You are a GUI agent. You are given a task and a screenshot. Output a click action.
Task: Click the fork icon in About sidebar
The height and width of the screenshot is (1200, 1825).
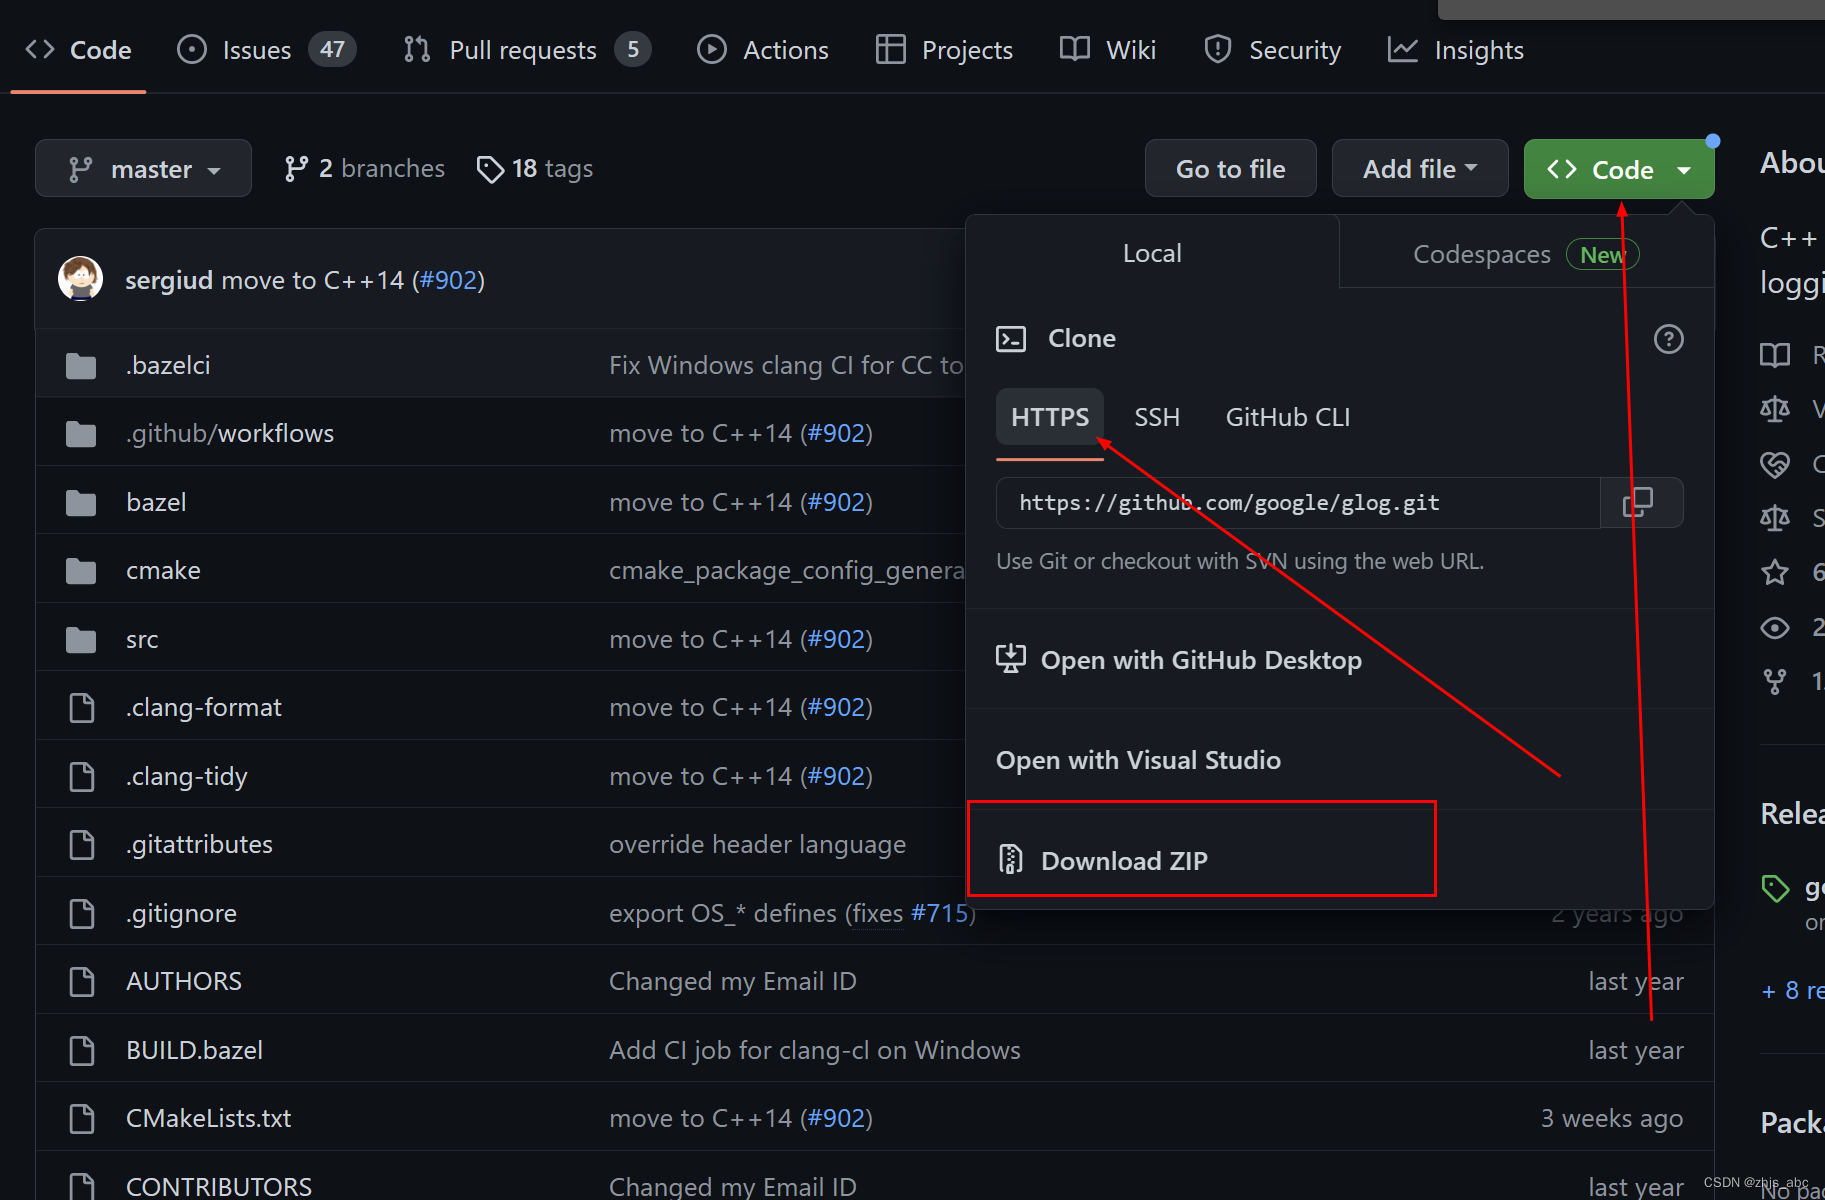[x=1775, y=682]
